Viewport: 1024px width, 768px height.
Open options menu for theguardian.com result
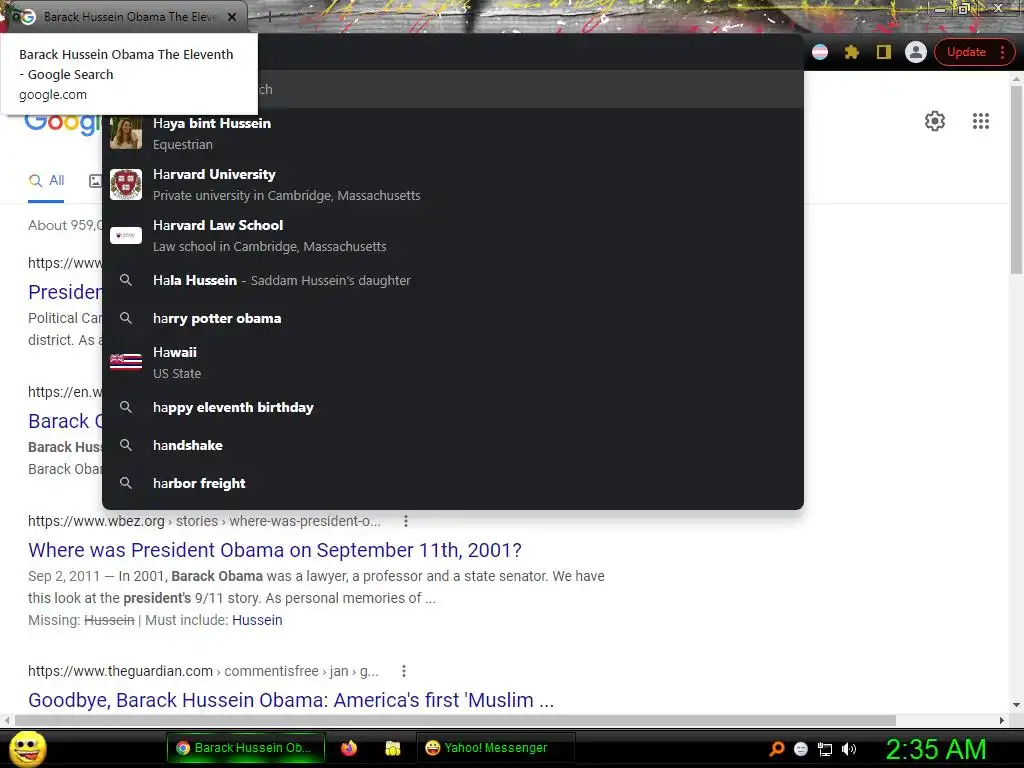tap(404, 671)
